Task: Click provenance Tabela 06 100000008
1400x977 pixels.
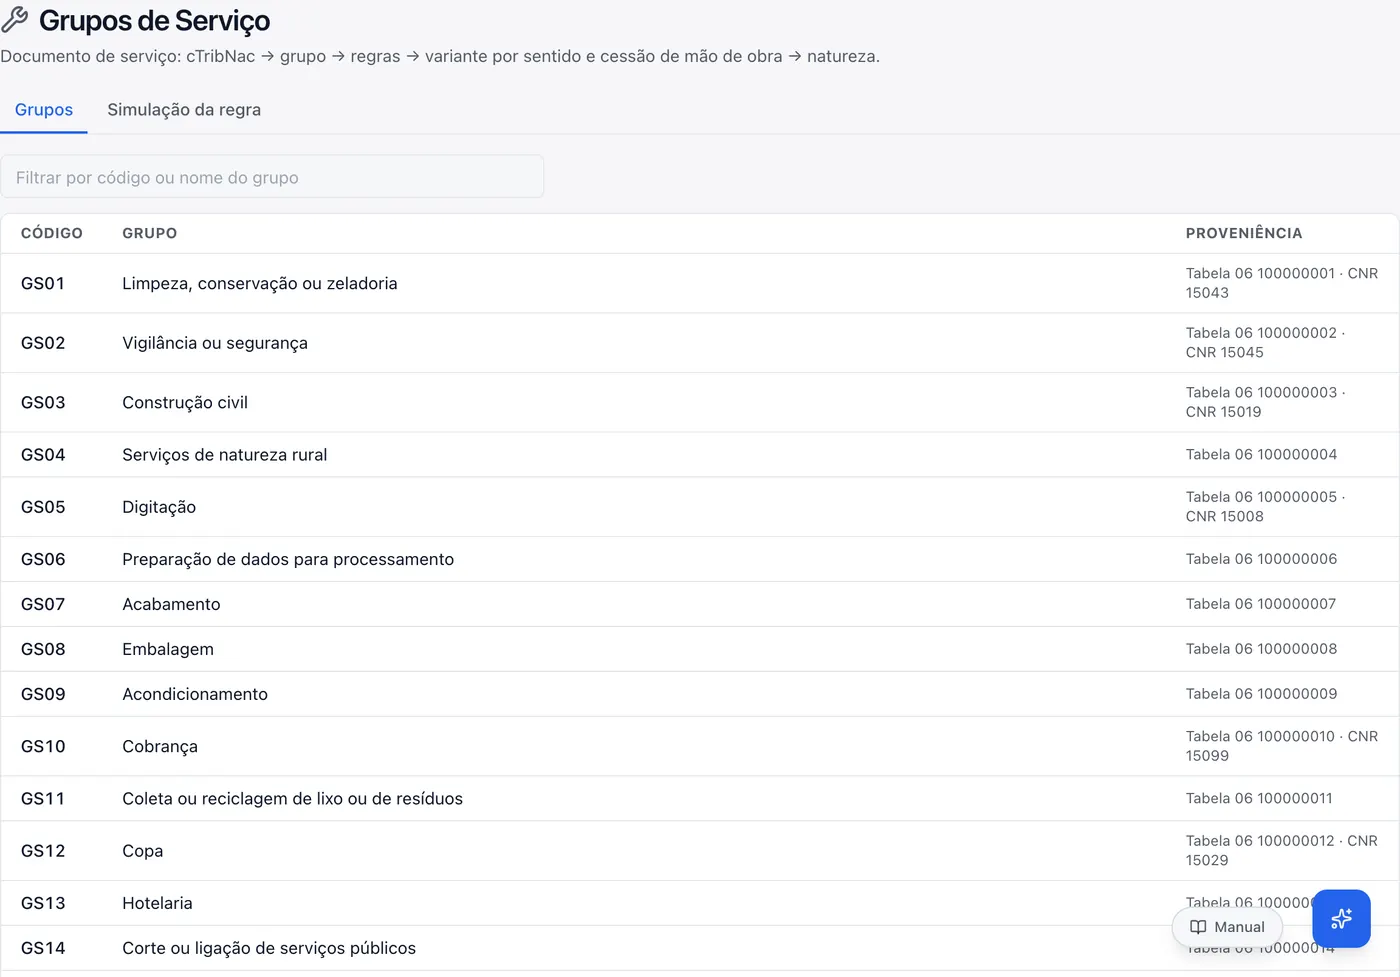Action: point(1262,649)
